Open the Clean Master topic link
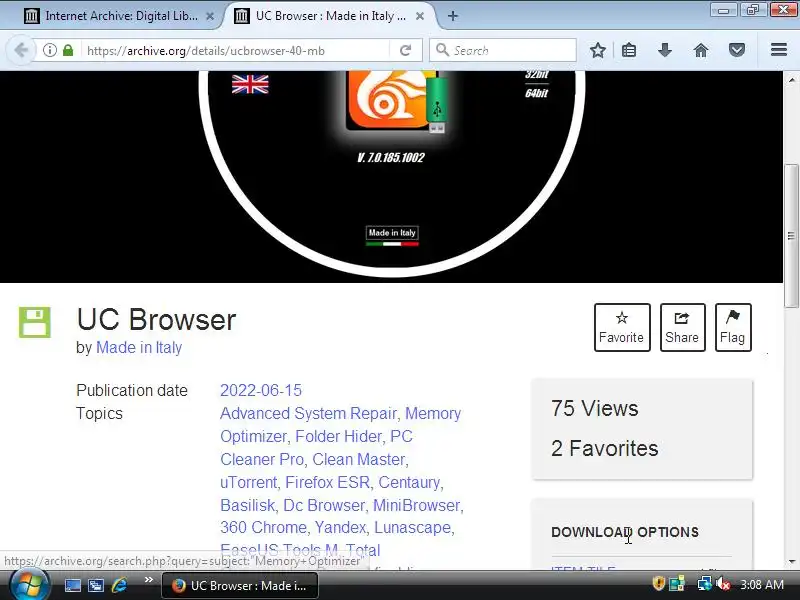This screenshot has width=800, height=600. coord(359,459)
